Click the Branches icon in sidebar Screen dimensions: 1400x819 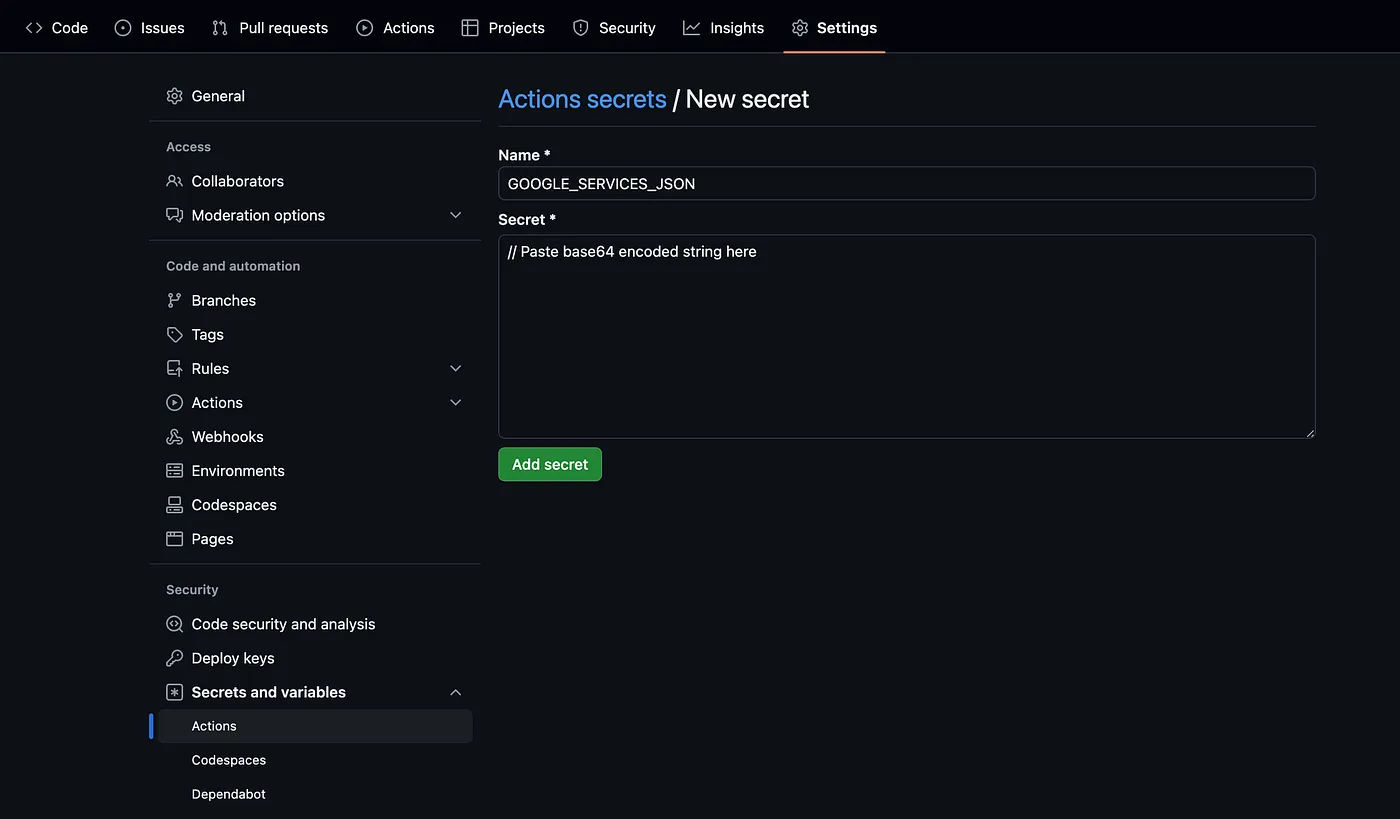click(175, 301)
